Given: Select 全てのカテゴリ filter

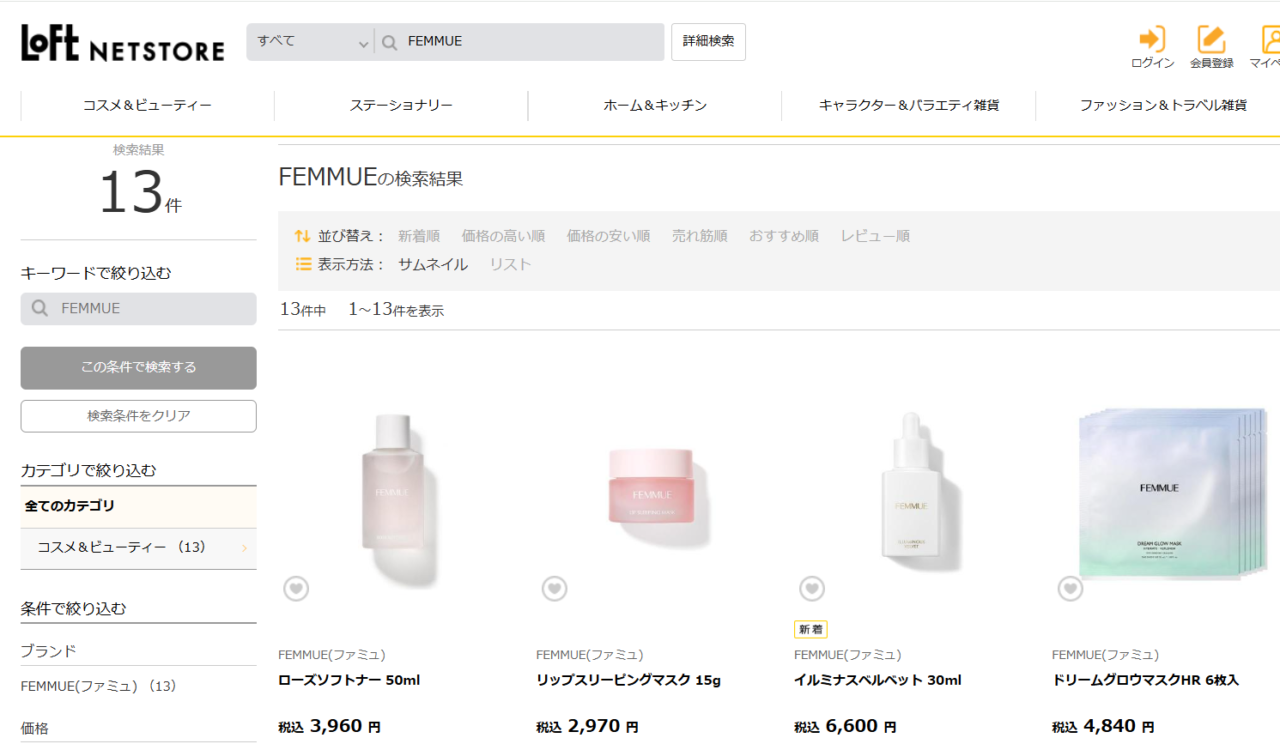Looking at the screenshot, I should tap(138, 507).
